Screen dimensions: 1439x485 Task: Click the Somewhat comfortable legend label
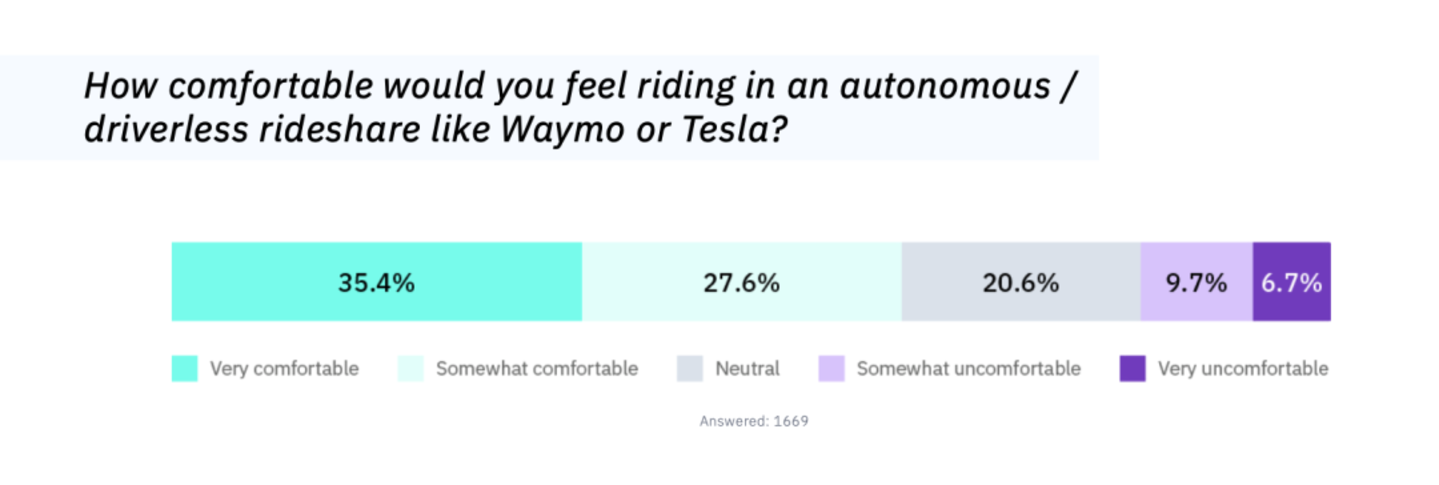click(537, 369)
